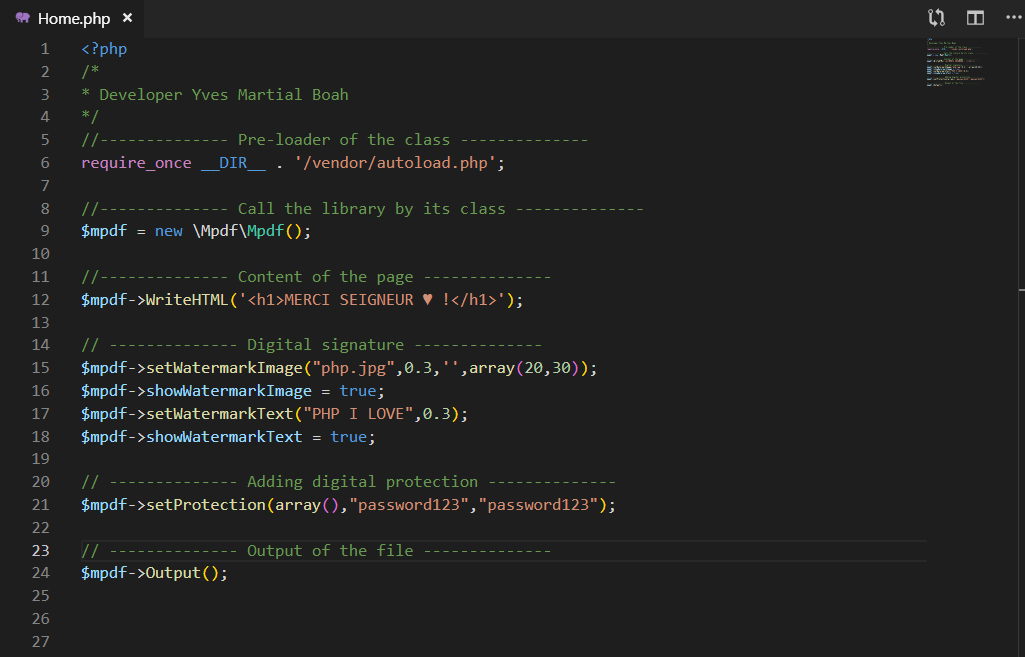This screenshot has height=657, width=1025.
Task: Close the Home.php tab
Action: click(127, 18)
